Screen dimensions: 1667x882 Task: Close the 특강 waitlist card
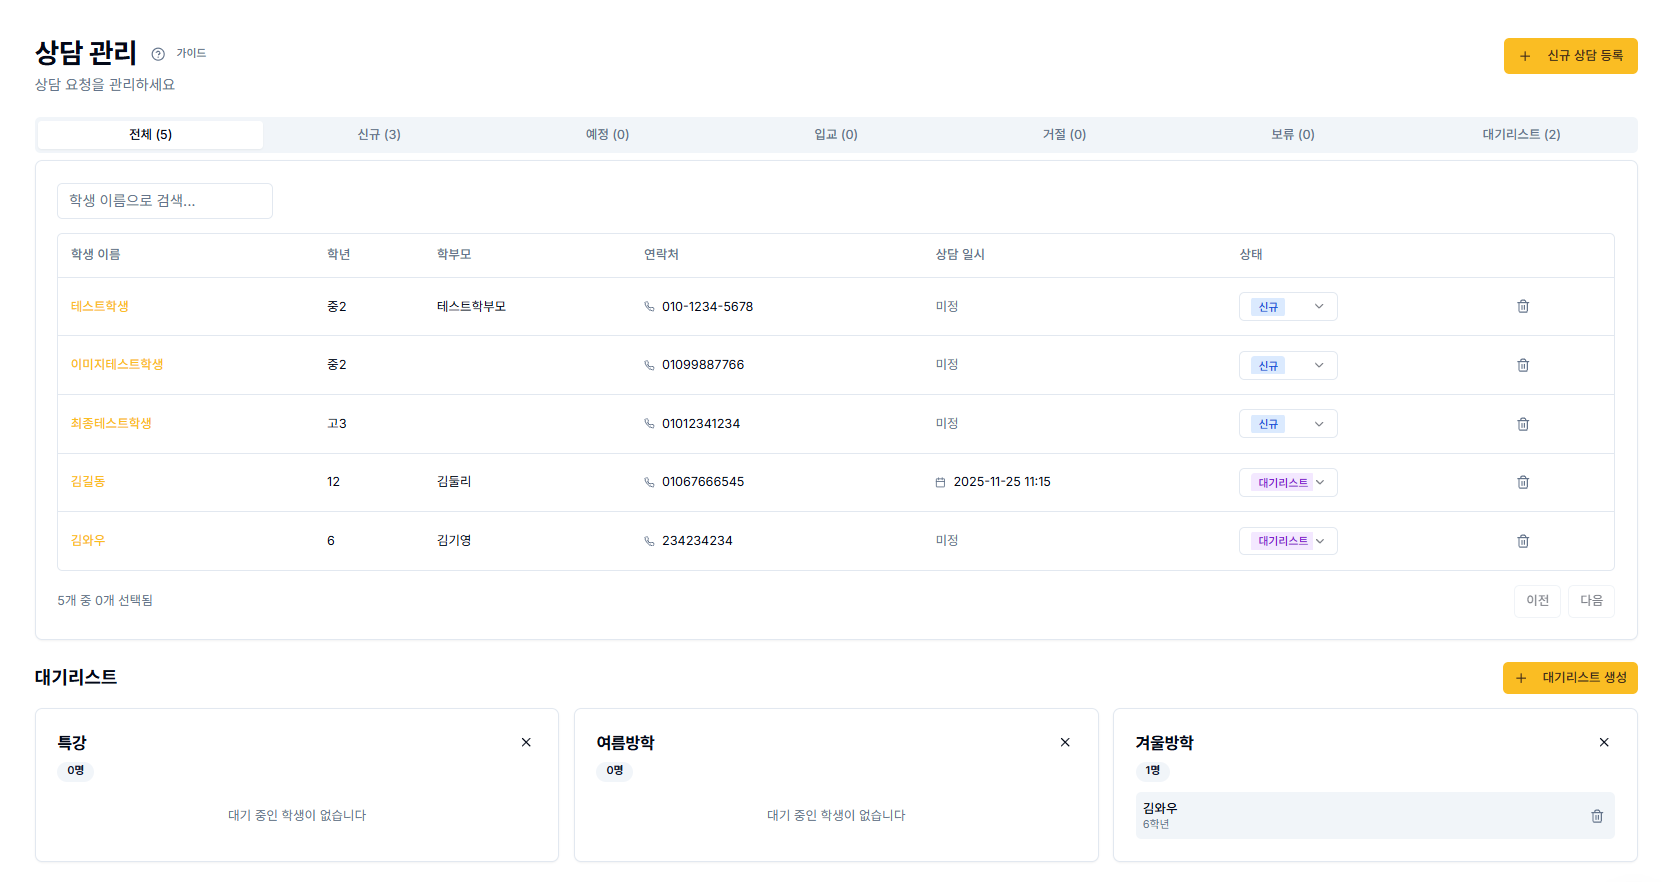[526, 742]
